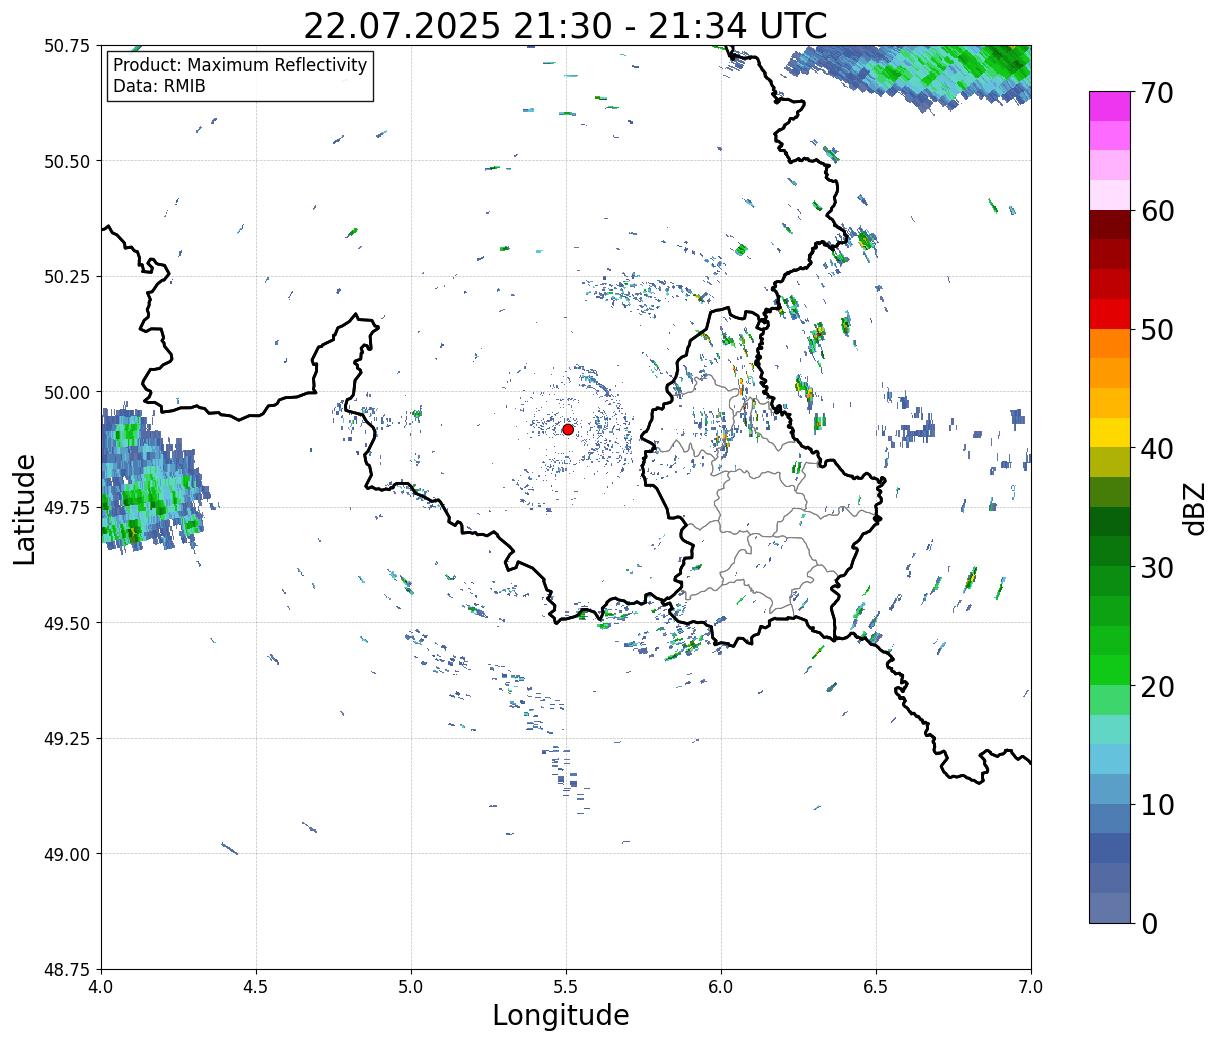Click the longitude tick label 4.5
This screenshot has height=1040, width=1219.
tap(256, 987)
